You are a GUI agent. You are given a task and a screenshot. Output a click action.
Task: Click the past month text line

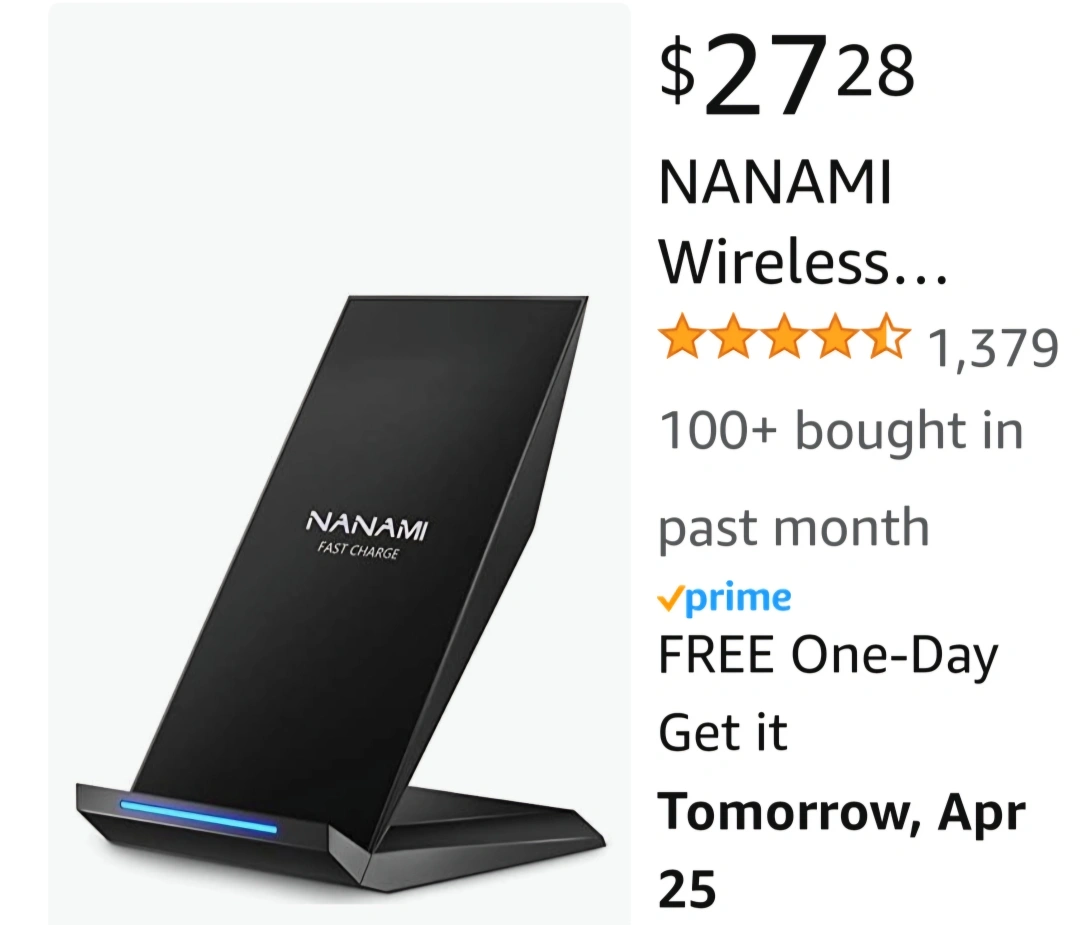794,528
